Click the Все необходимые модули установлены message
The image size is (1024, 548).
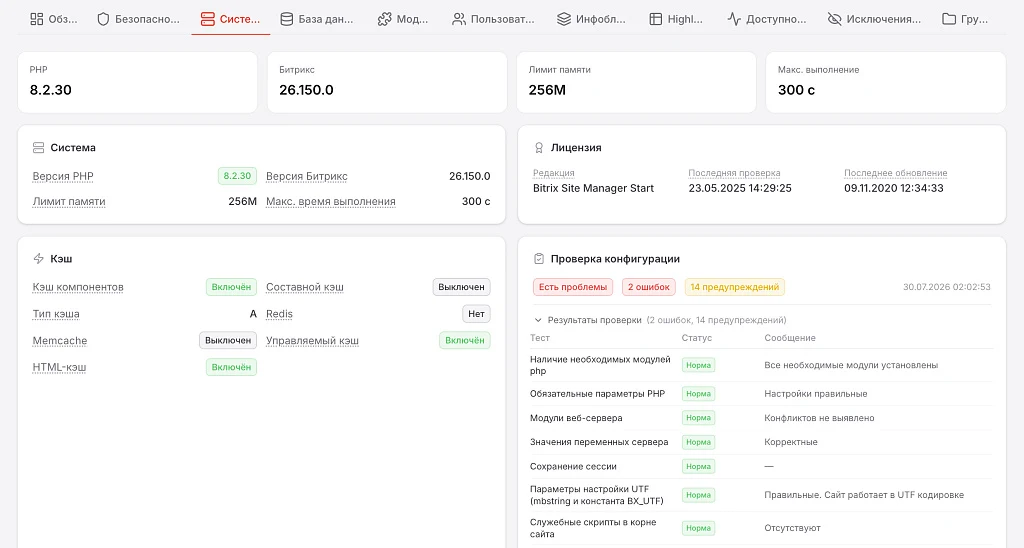tap(851, 365)
